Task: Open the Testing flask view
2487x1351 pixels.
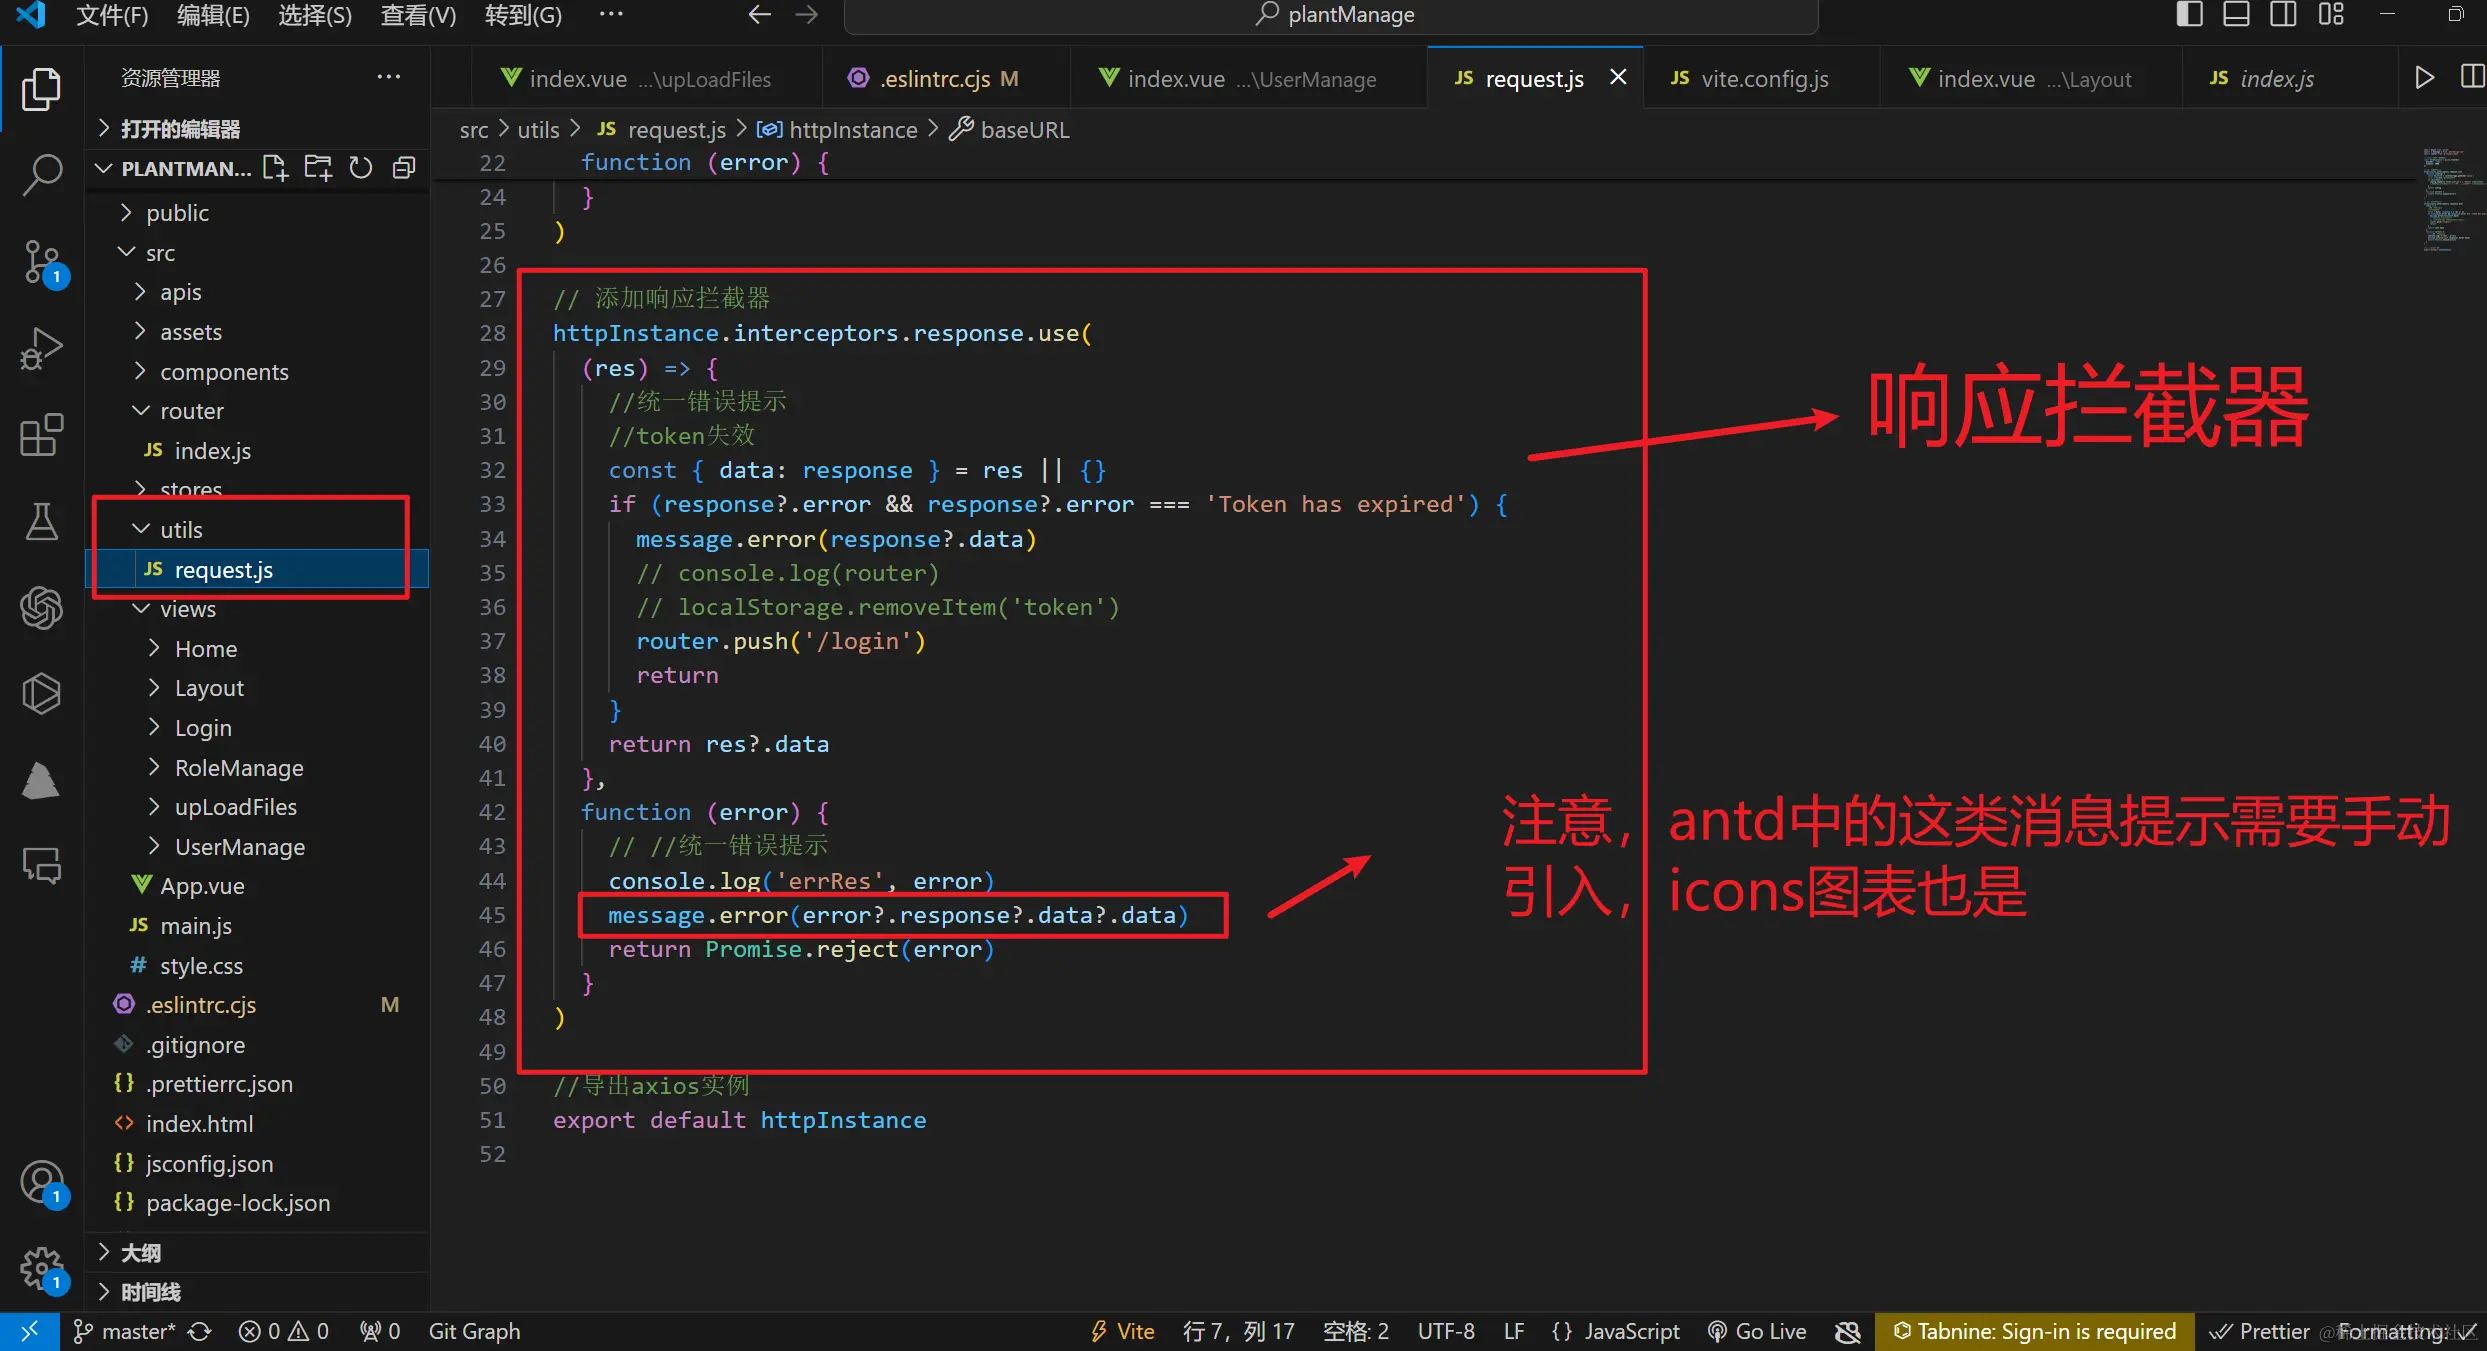Action: (41, 521)
